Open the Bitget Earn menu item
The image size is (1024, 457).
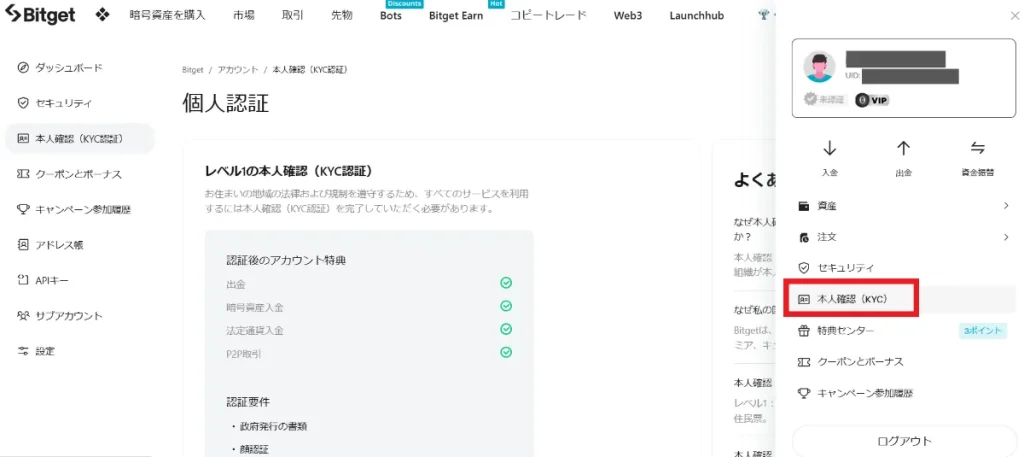(456, 16)
